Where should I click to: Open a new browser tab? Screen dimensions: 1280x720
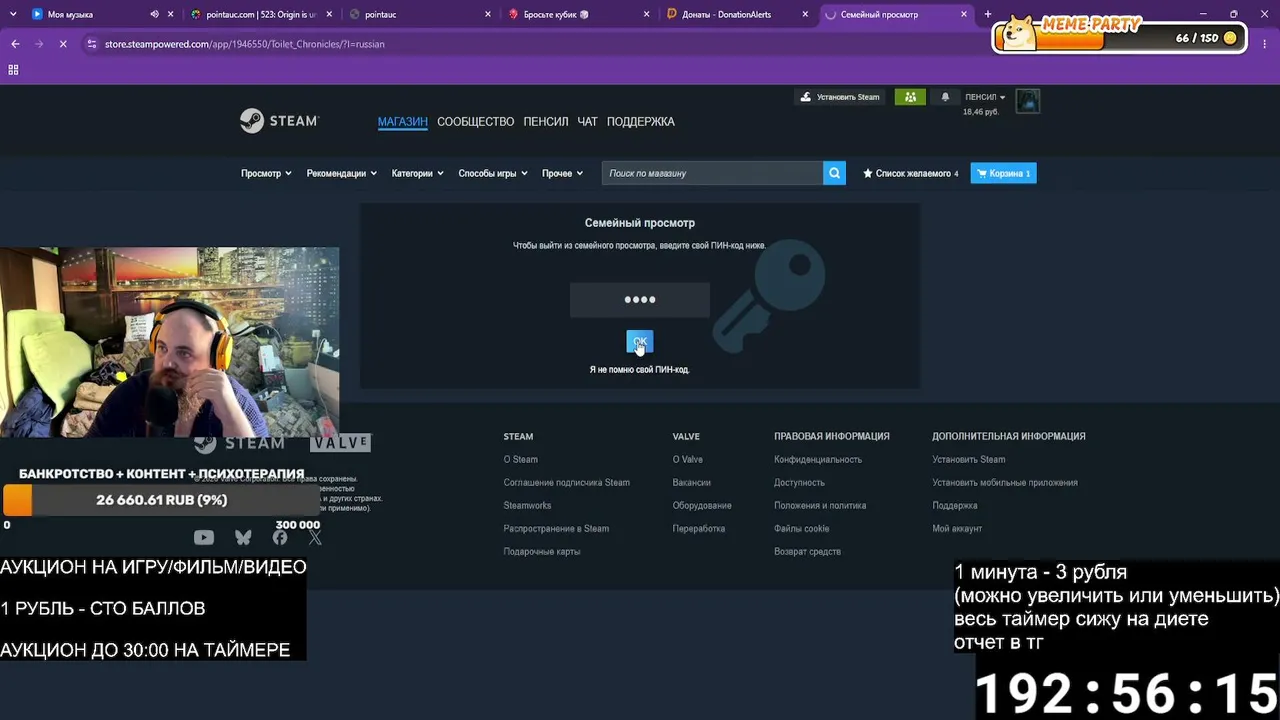988,14
